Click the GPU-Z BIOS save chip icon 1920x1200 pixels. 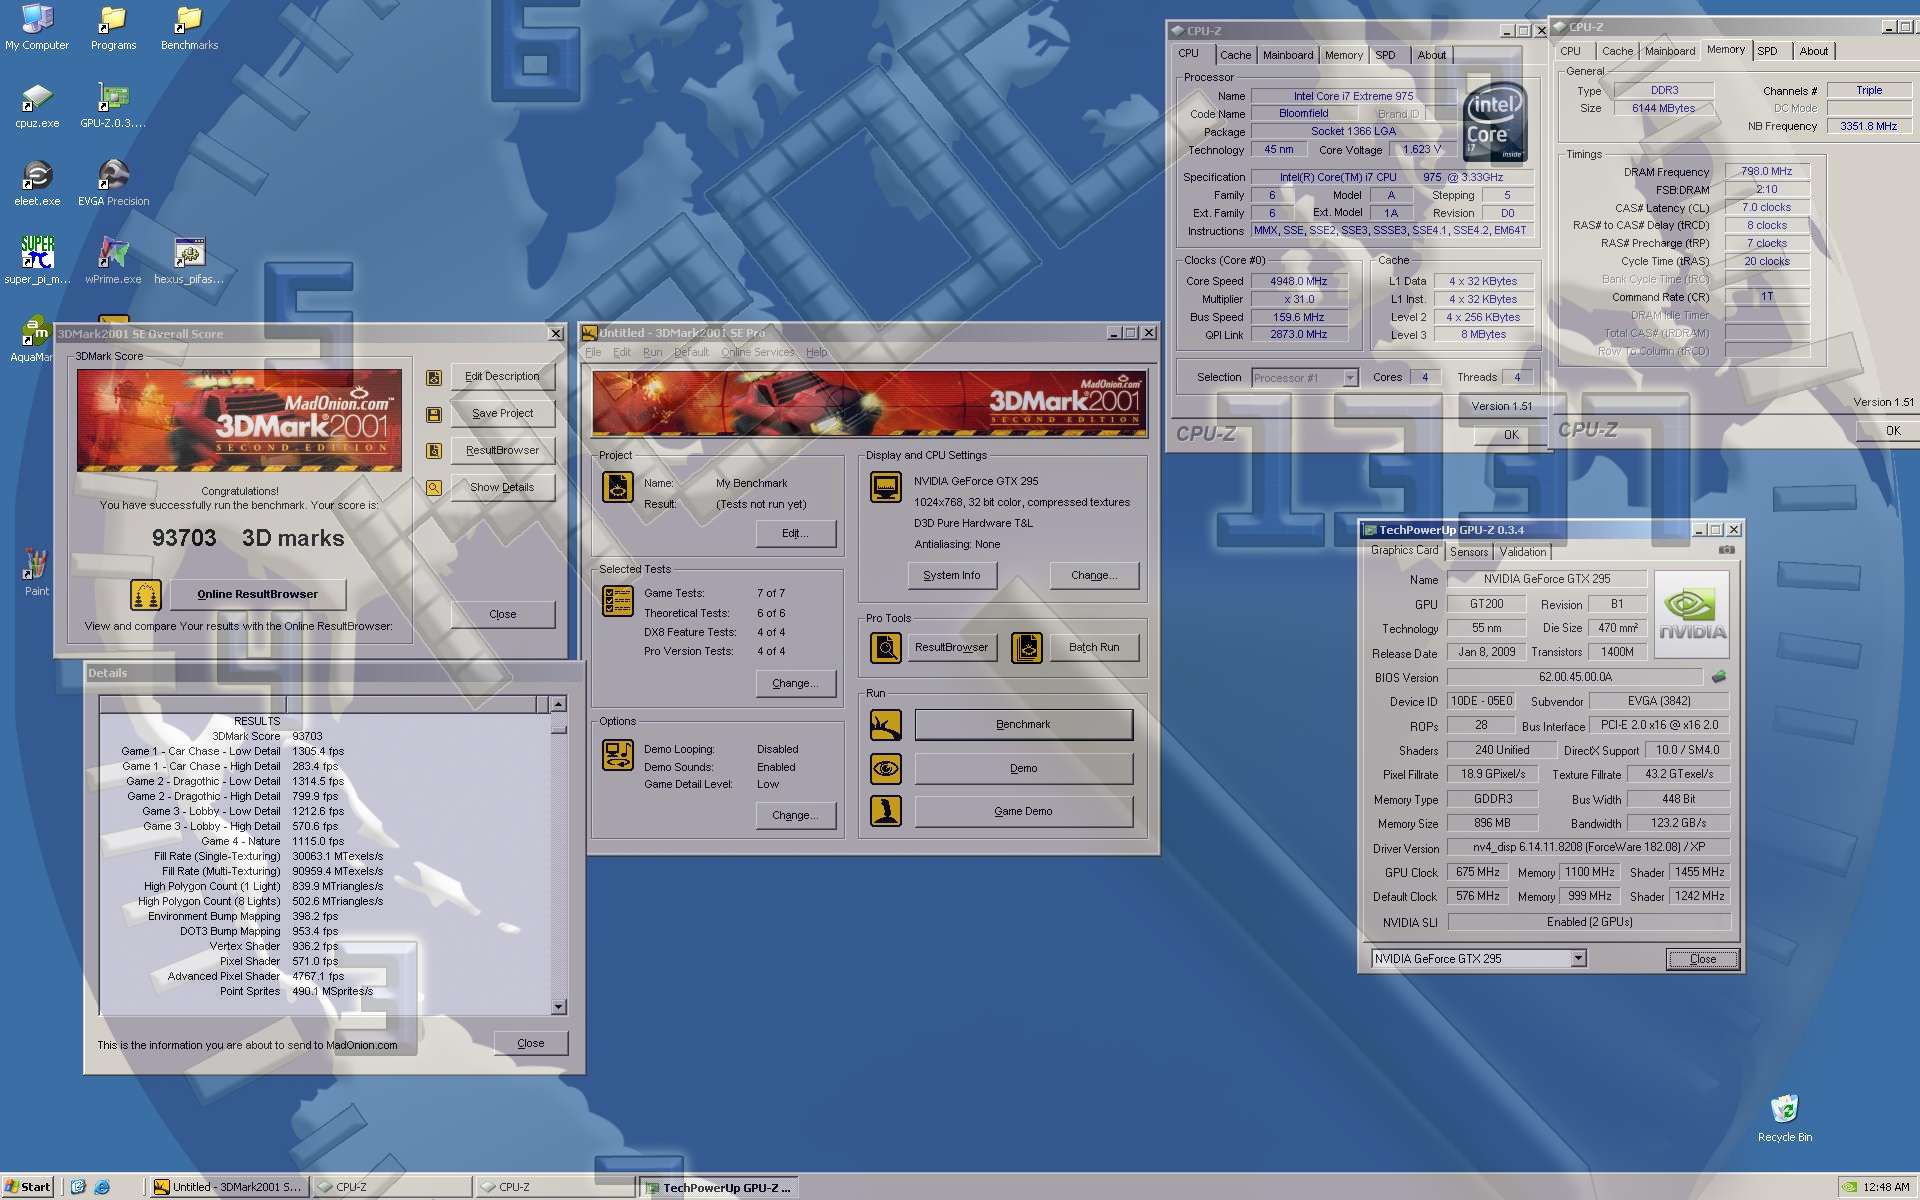[1719, 677]
